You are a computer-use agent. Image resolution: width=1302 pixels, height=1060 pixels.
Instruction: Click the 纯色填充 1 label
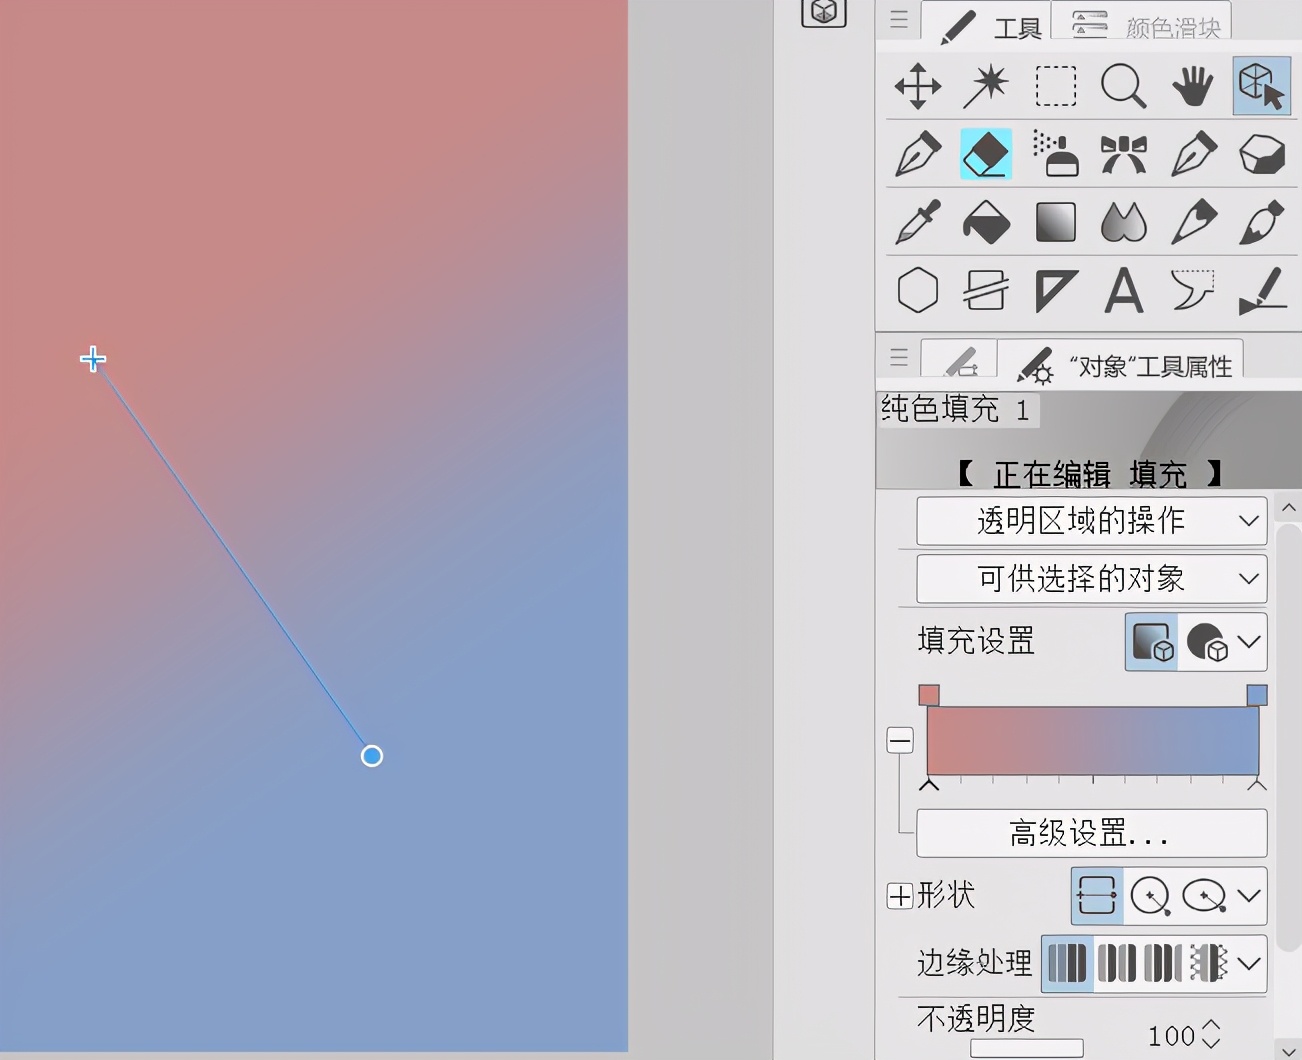pyautogui.click(x=955, y=409)
